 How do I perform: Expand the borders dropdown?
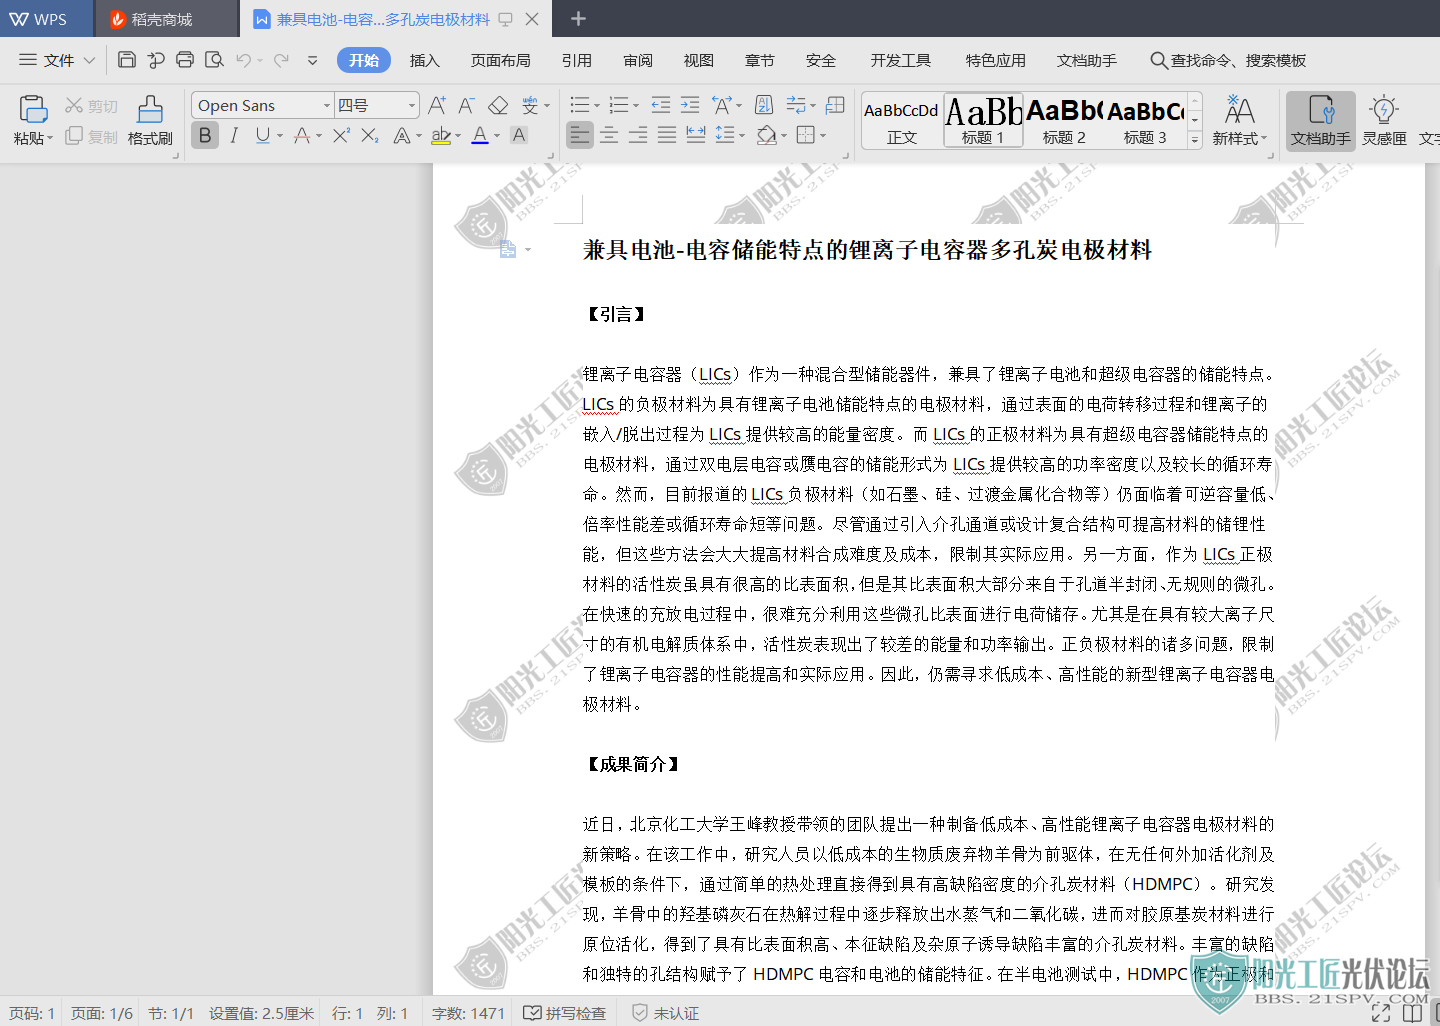tap(823, 136)
